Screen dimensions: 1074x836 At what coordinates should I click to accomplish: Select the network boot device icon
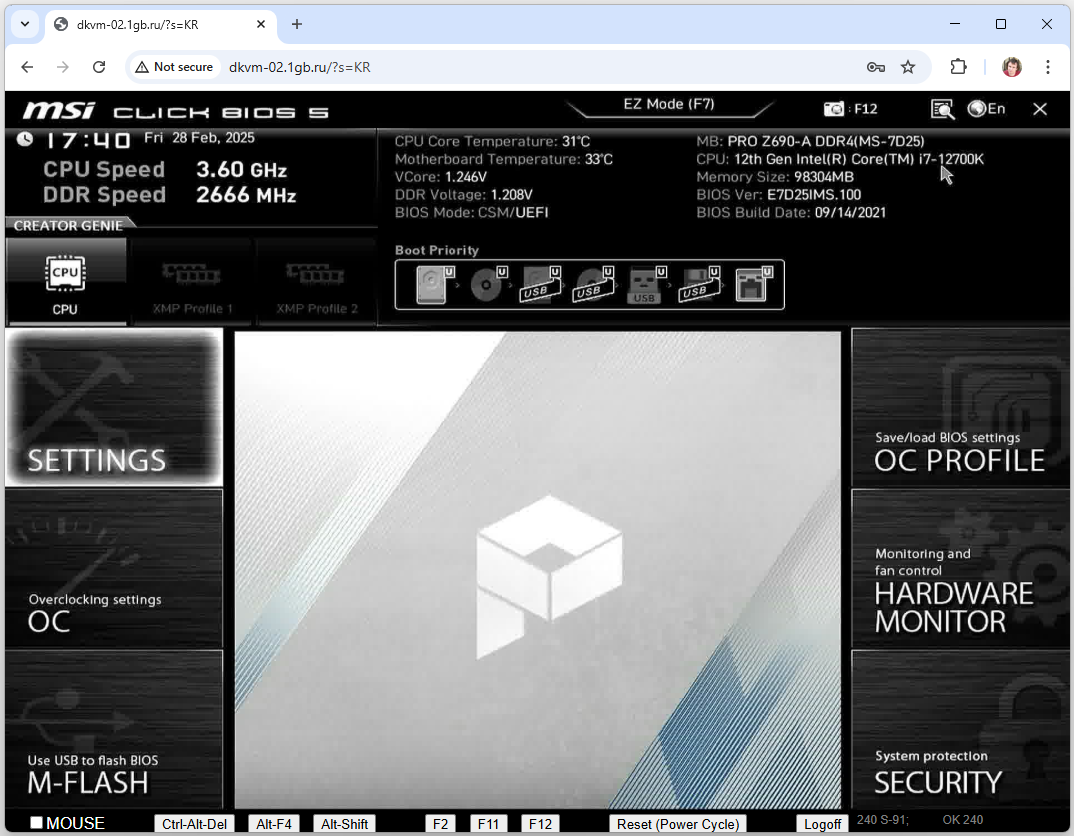750,285
